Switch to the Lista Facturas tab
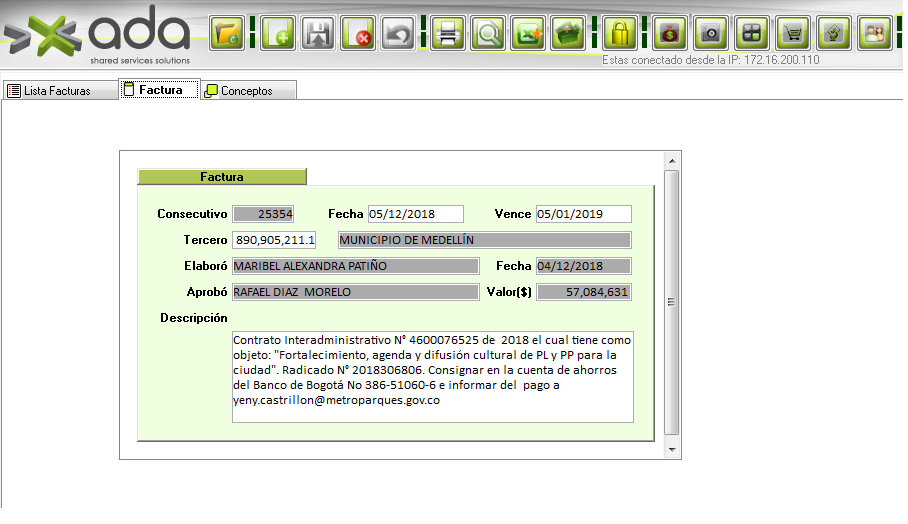This screenshot has height=524, width=908. pyautogui.click(x=57, y=91)
